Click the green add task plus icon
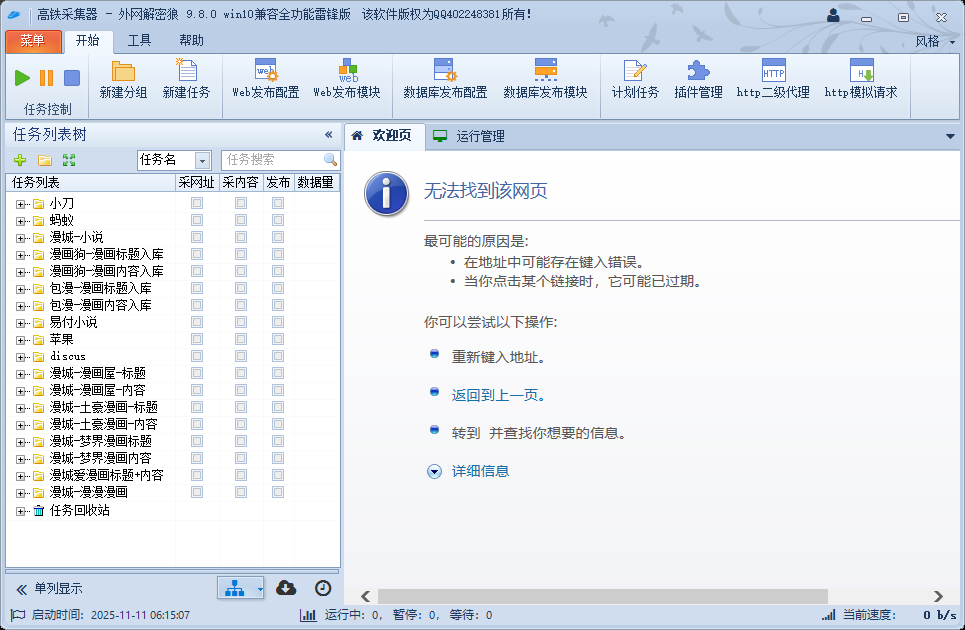Image resolution: width=965 pixels, height=630 pixels. point(19,160)
